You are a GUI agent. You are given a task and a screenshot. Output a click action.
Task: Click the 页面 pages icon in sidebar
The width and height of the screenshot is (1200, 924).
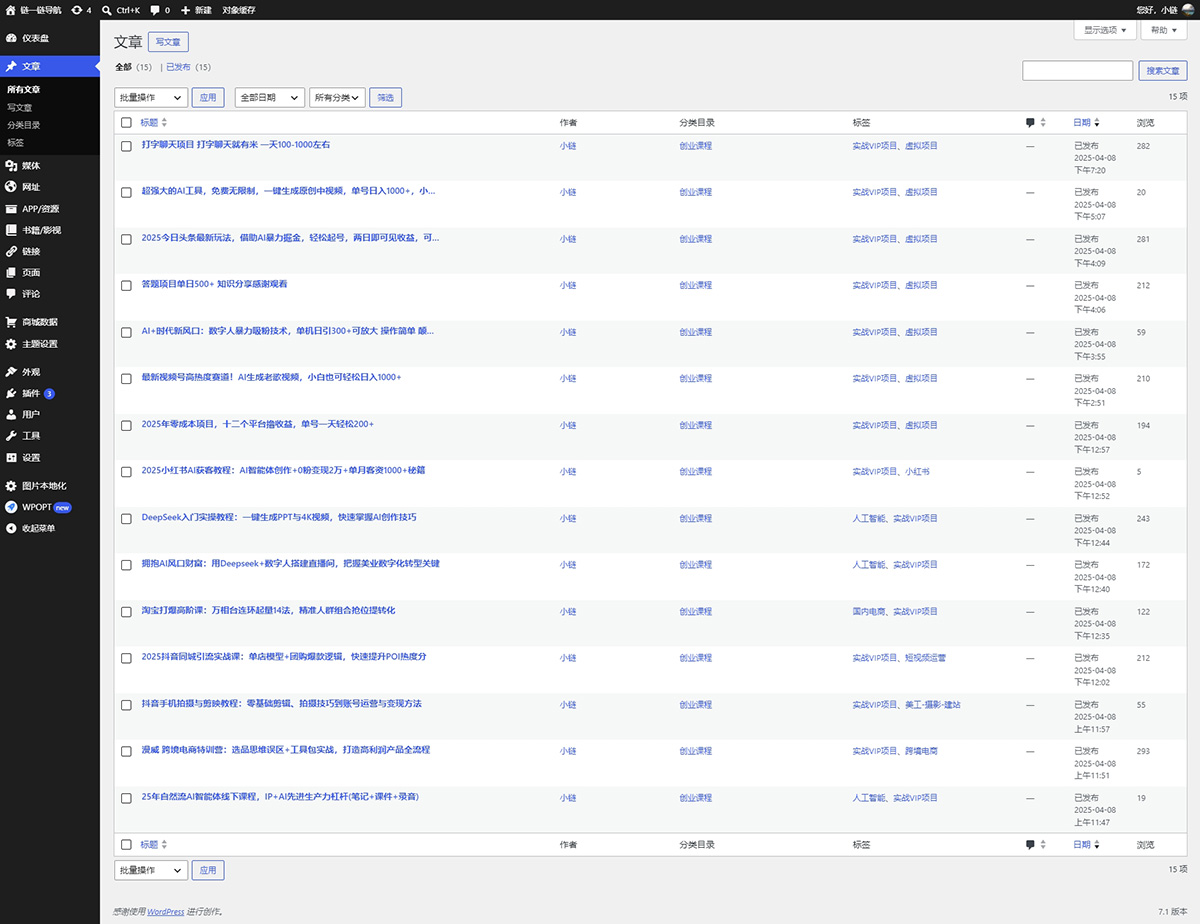pos(11,272)
